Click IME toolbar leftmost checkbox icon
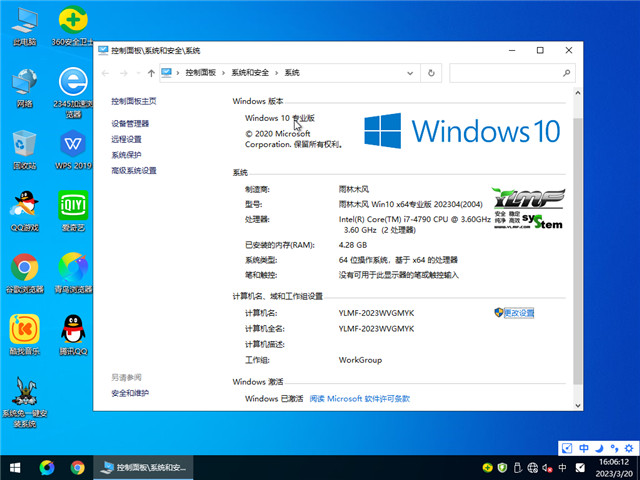This screenshot has width=640, height=480. point(567,448)
